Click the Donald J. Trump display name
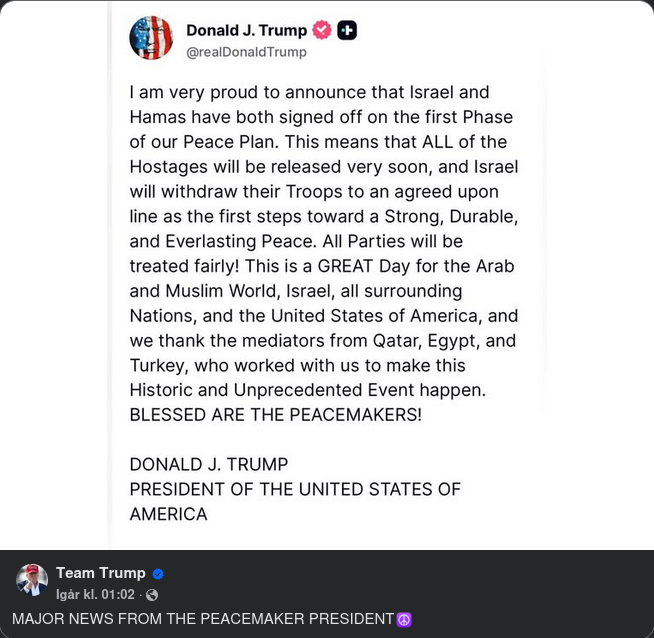The image size is (654, 638). coord(246,31)
